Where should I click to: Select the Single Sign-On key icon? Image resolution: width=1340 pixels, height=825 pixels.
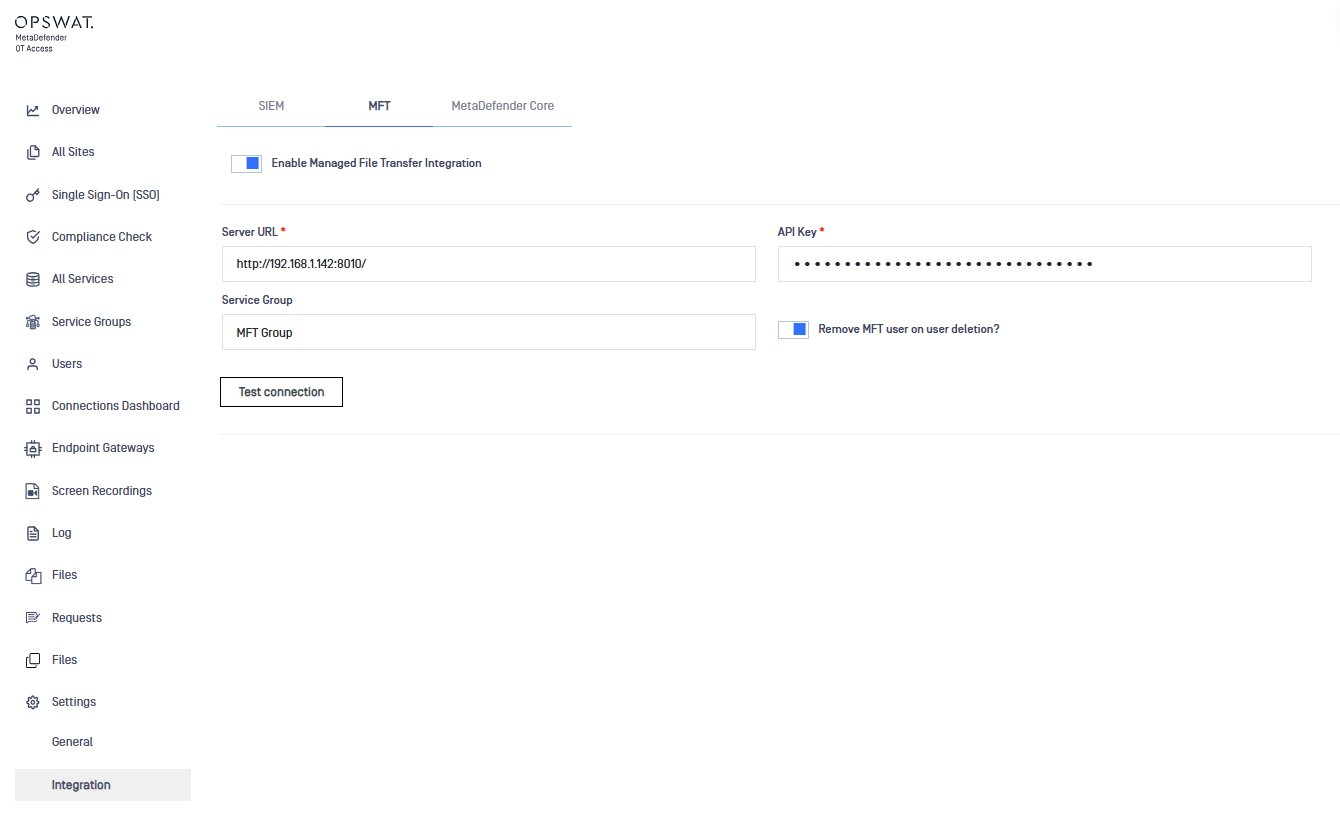click(x=33, y=195)
